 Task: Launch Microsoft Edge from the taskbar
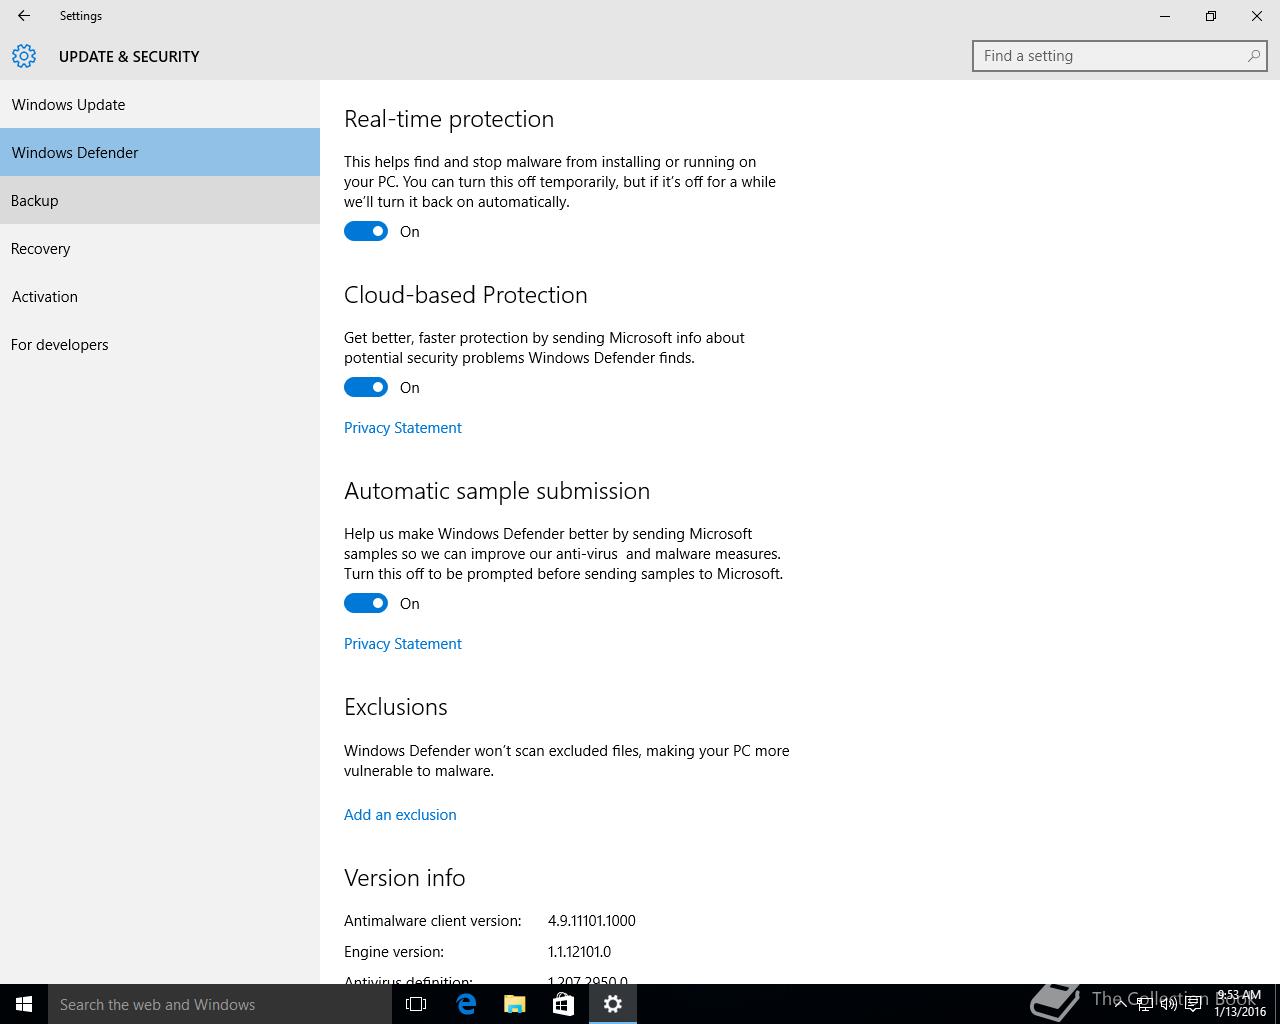(465, 1004)
